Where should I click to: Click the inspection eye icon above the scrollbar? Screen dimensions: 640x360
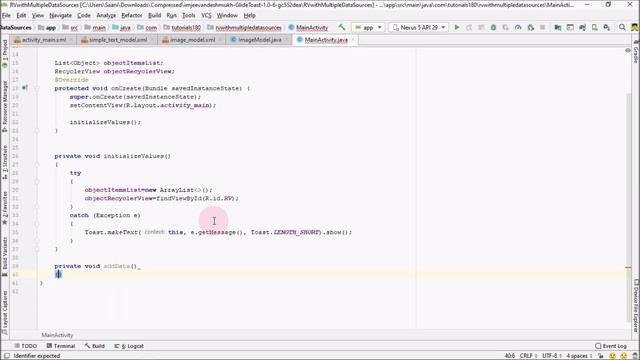(x=628, y=51)
